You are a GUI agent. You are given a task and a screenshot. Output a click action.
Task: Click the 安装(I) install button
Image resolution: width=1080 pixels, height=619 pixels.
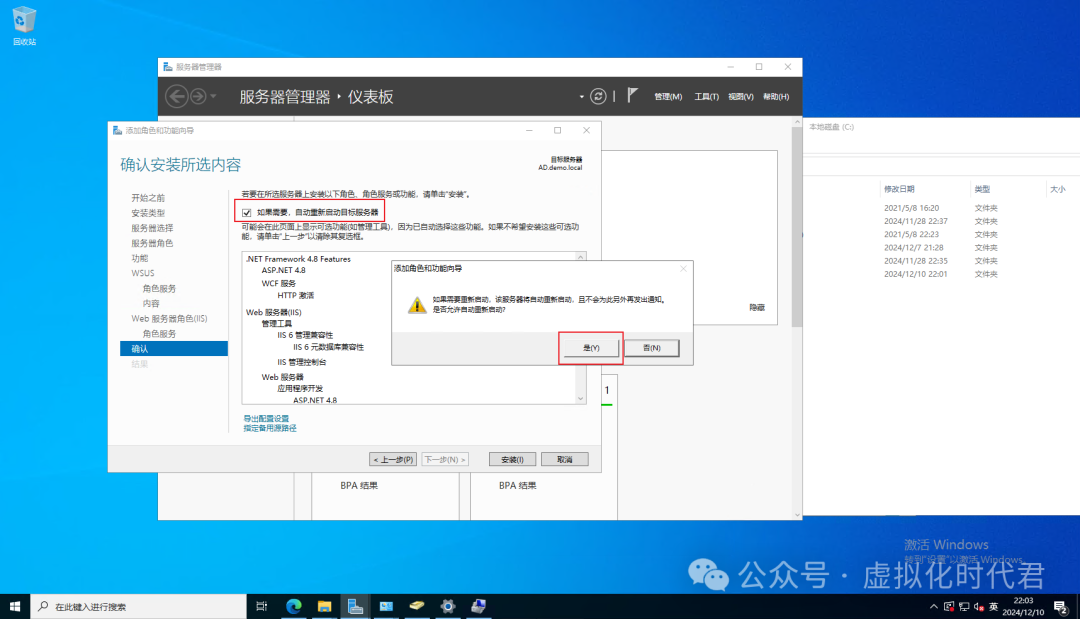point(512,459)
